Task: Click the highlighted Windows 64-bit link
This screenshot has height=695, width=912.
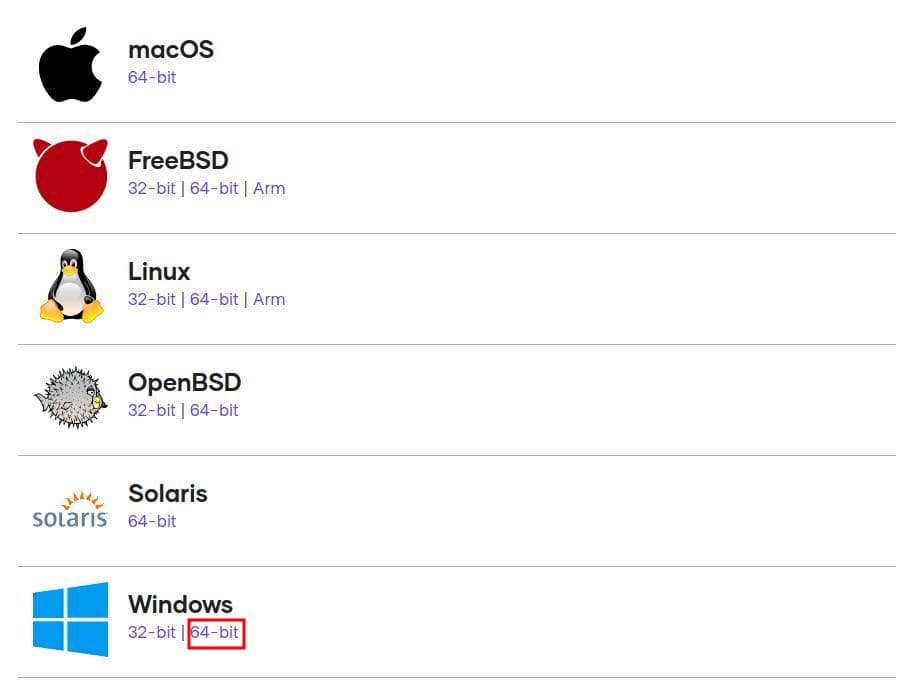Action: (x=215, y=632)
